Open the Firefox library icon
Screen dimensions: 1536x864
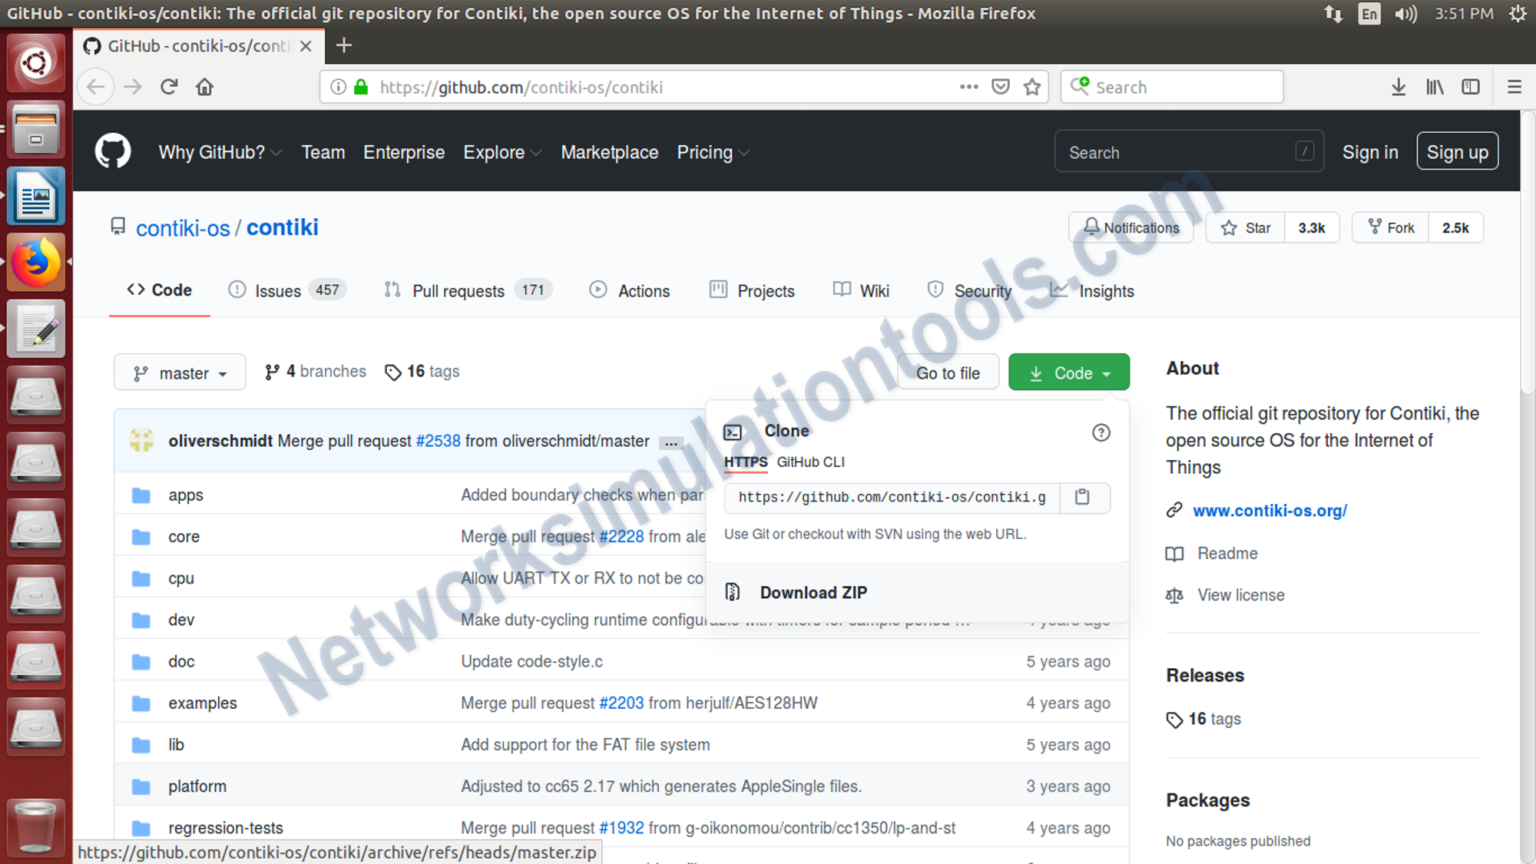point(1434,87)
